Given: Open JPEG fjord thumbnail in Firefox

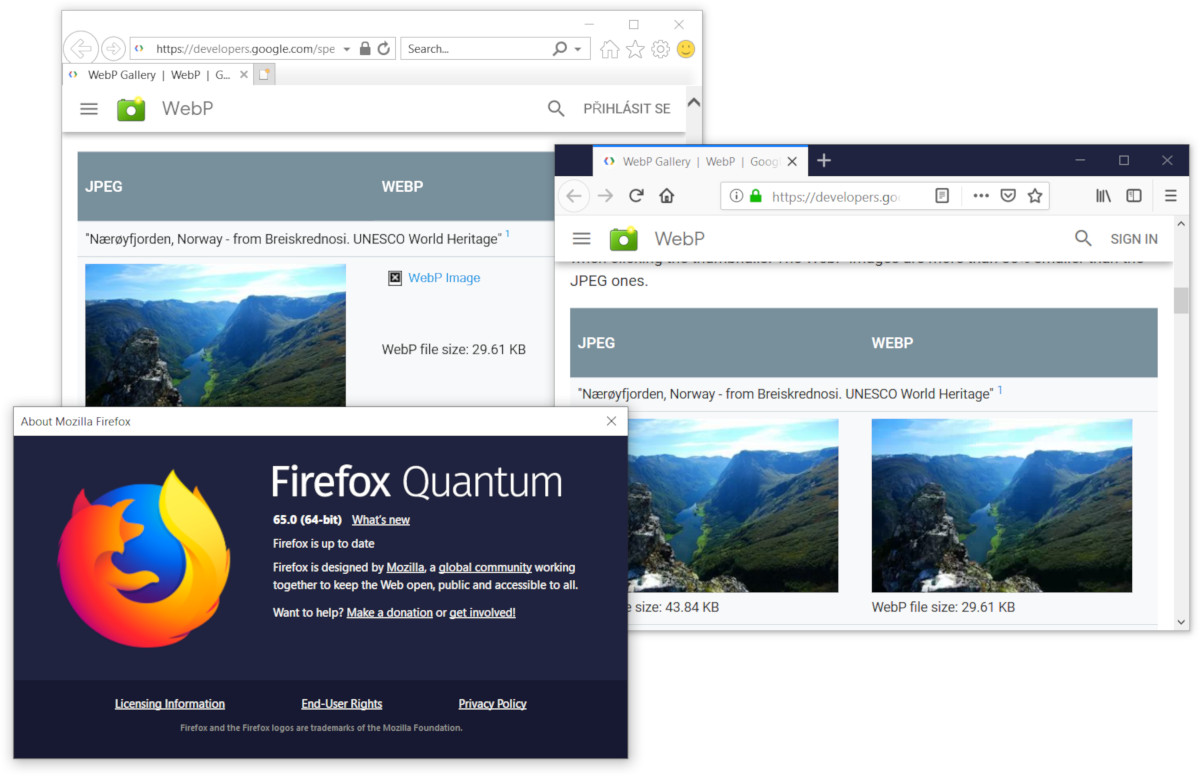Looking at the screenshot, I should (733, 506).
